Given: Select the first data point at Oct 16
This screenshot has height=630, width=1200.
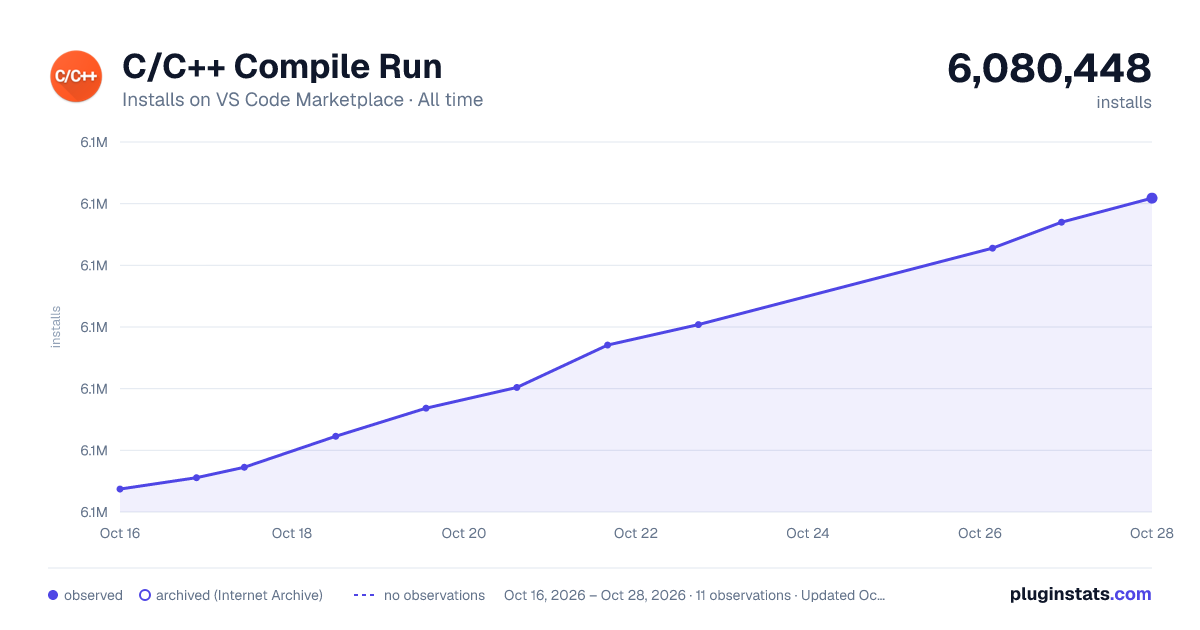Looking at the screenshot, I should click(120, 489).
